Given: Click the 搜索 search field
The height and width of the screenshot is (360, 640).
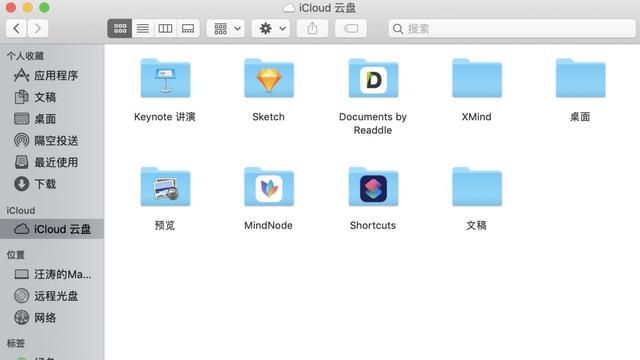Looking at the screenshot, I should (x=512, y=29).
